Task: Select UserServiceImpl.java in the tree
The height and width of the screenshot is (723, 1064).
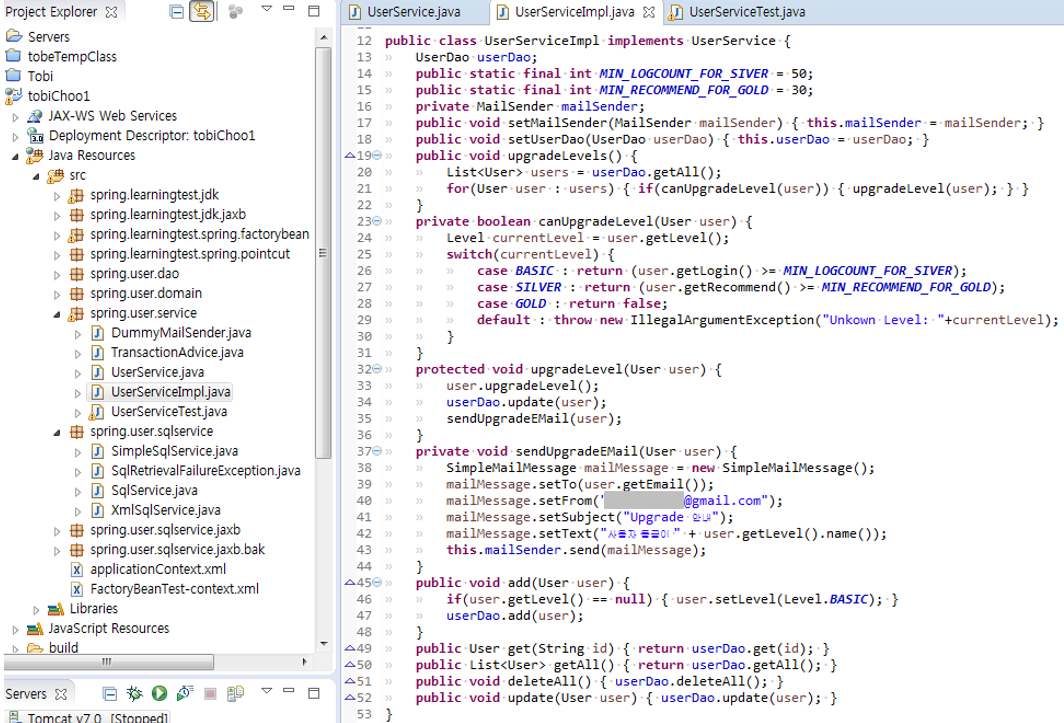Action: [x=170, y=392]
